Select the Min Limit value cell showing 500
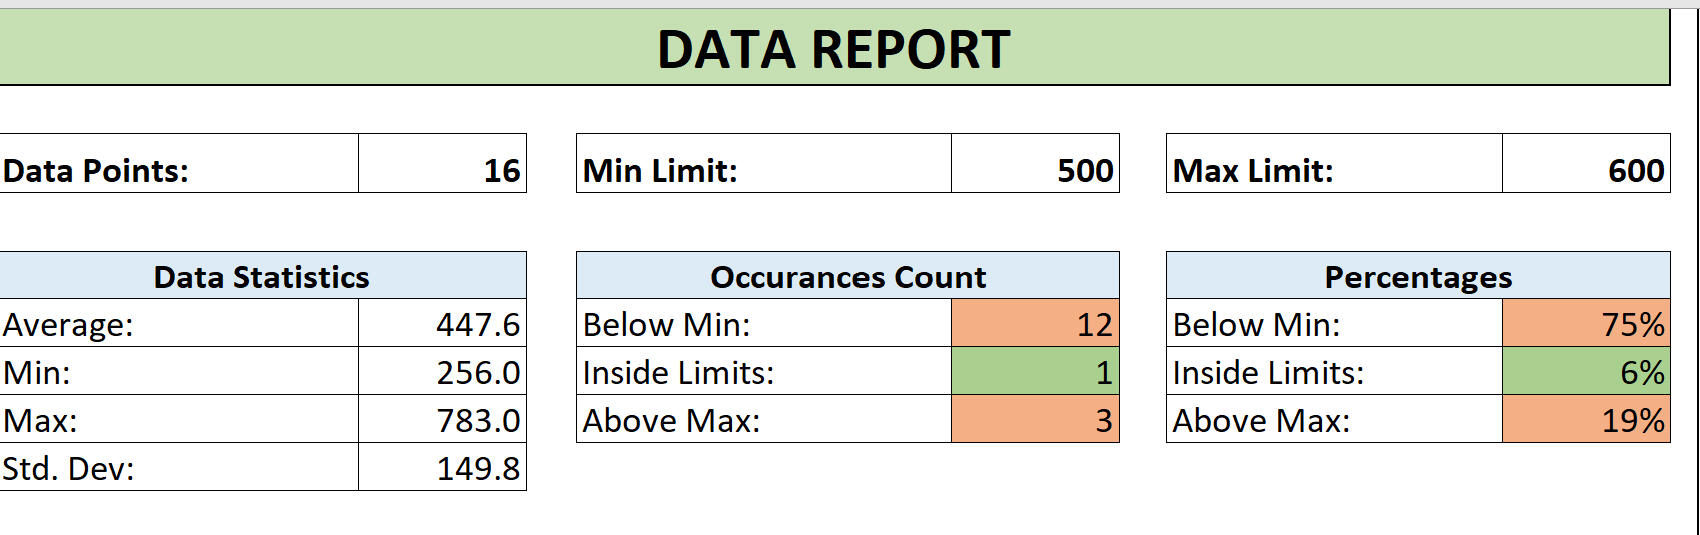The image size is (1700, 535). pyautogui.click(x=1034, y=164)
